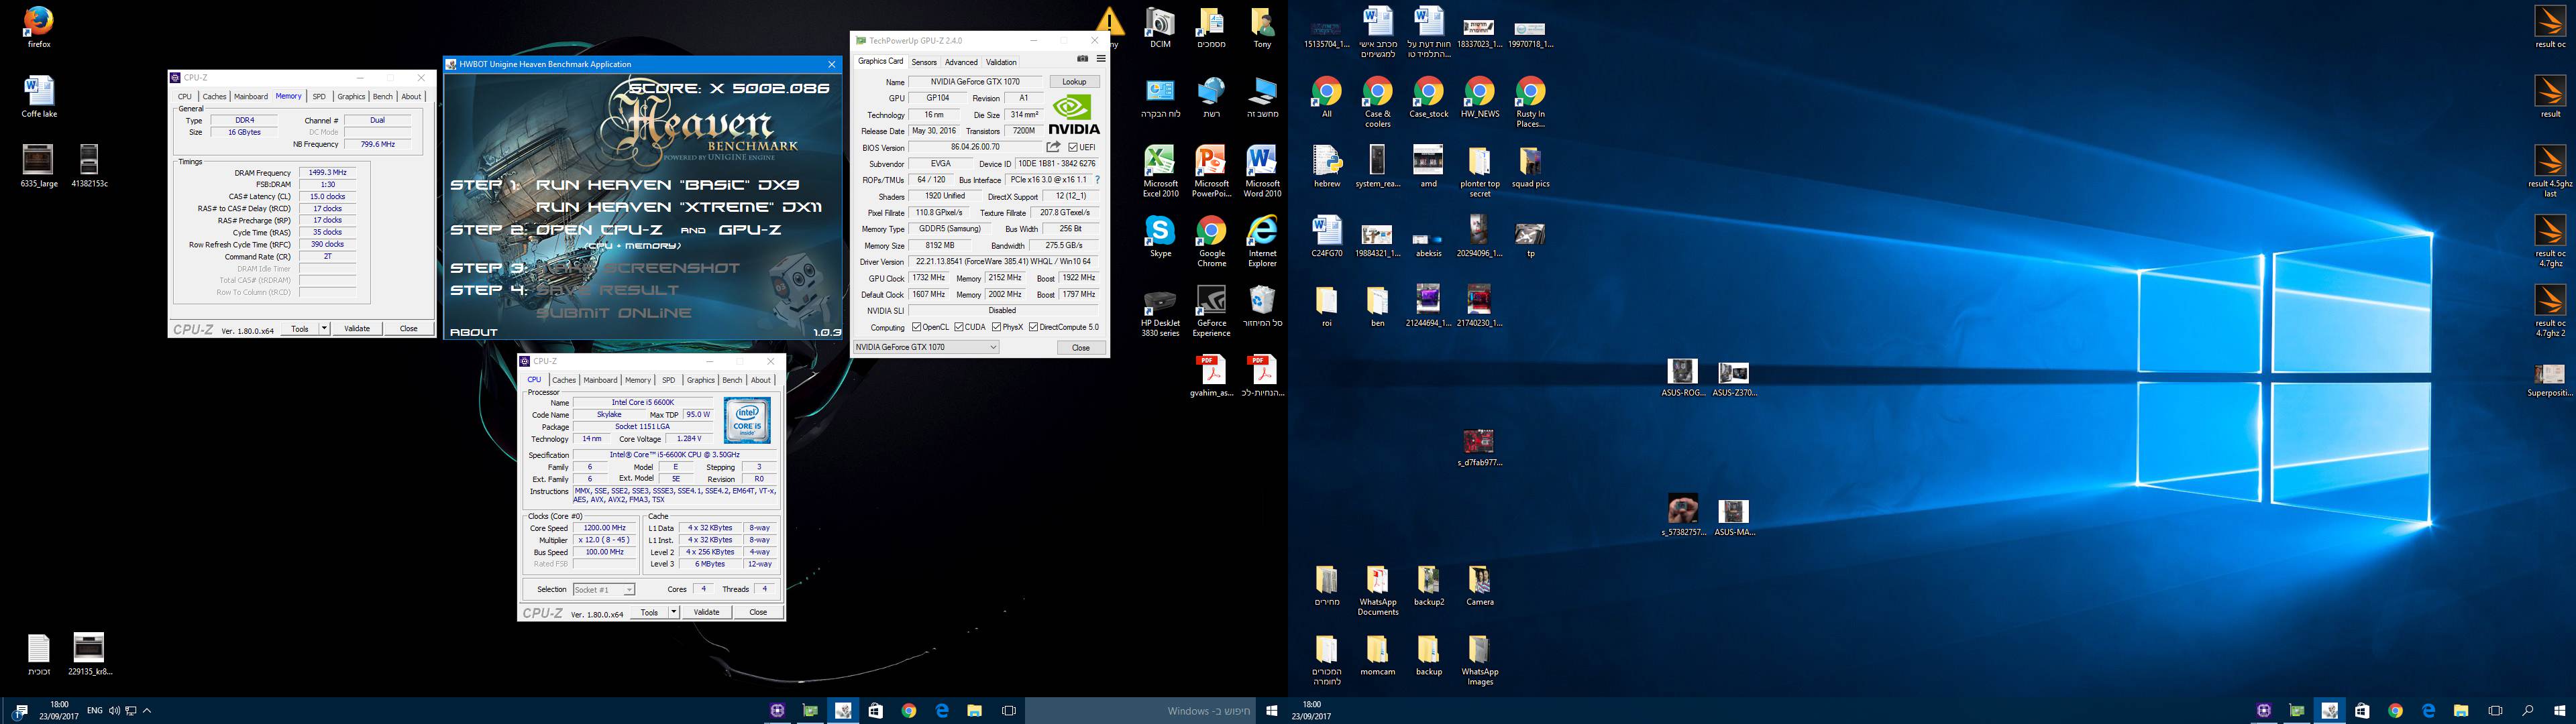Run Heaven "XTREME" DX11 benchmark
This screenshot has width=2576, height=724.
(679, 207)
